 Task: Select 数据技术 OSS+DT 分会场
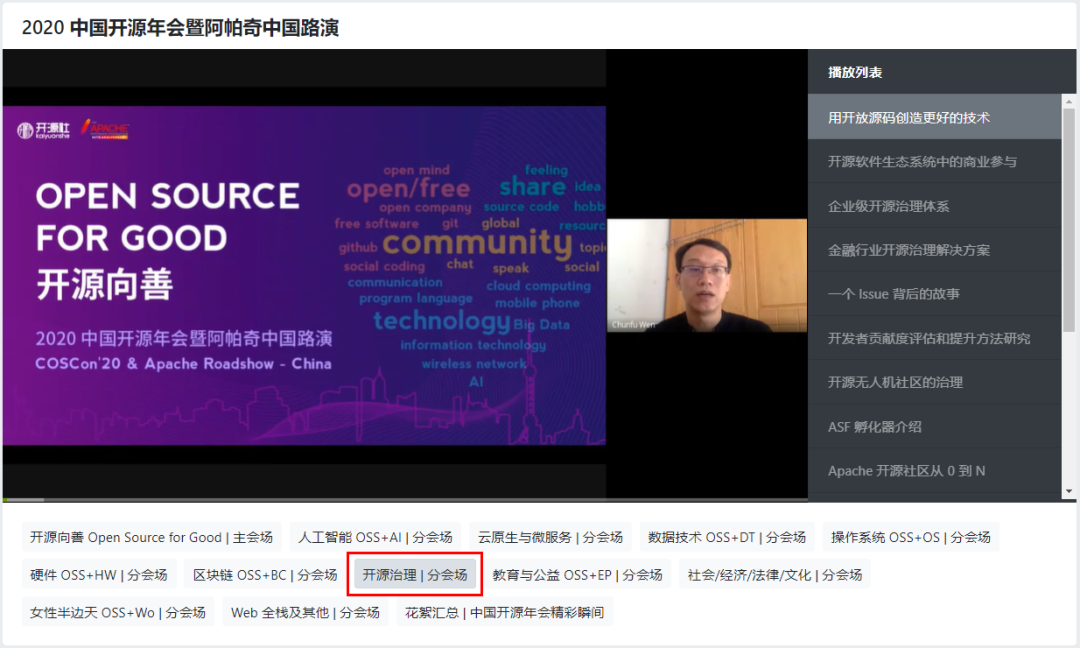pos(727,537)
